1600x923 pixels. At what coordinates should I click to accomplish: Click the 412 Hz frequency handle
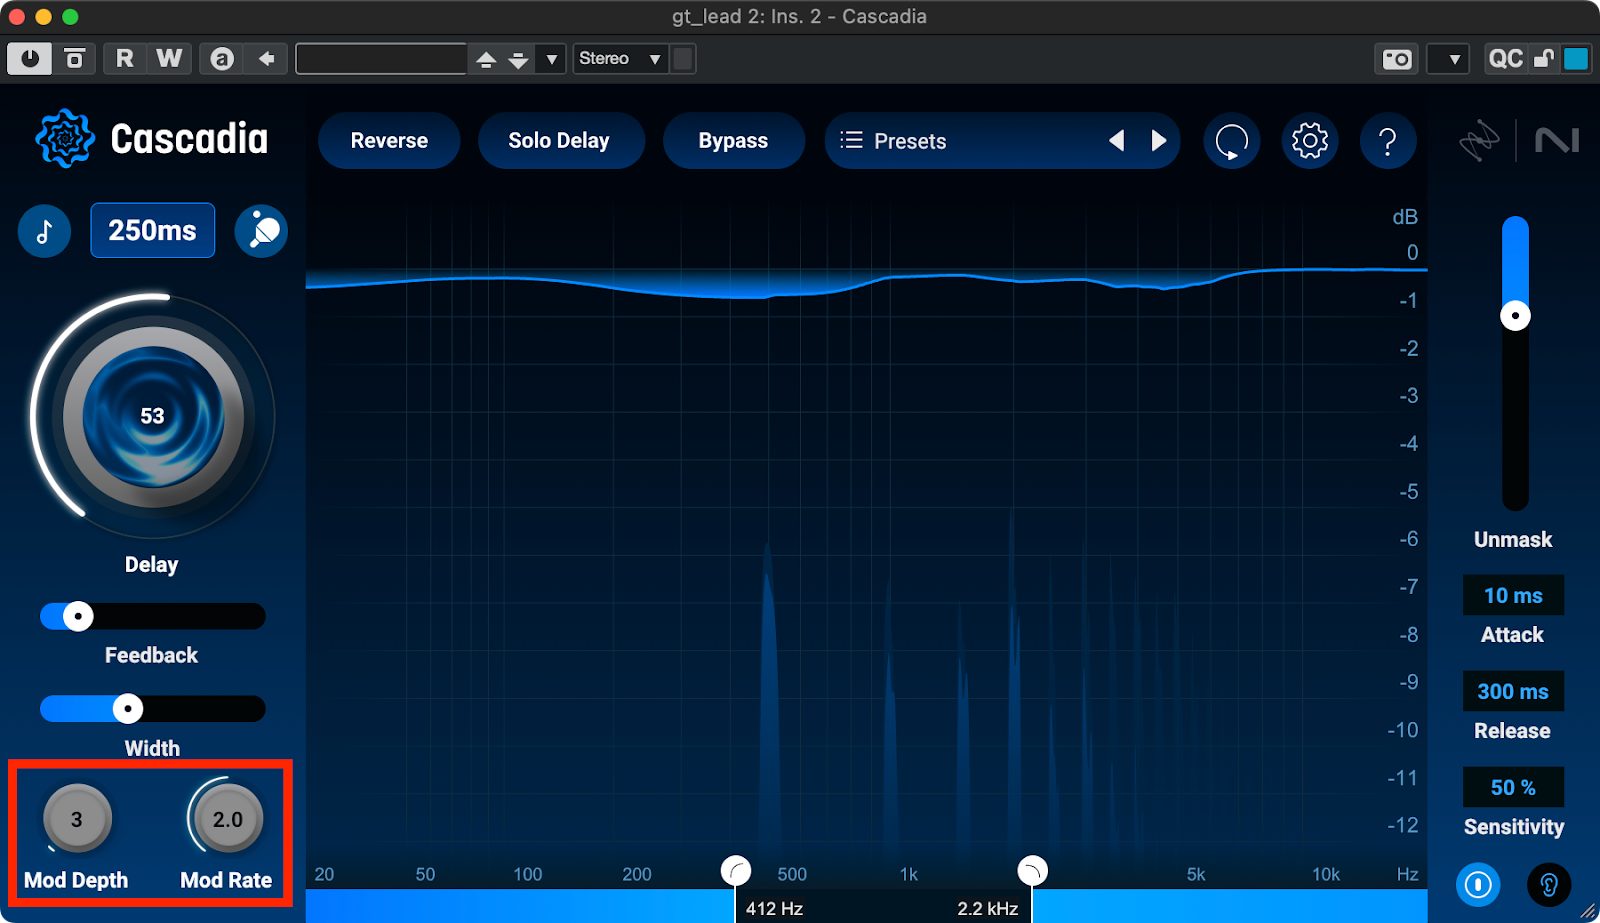[736, 870]
